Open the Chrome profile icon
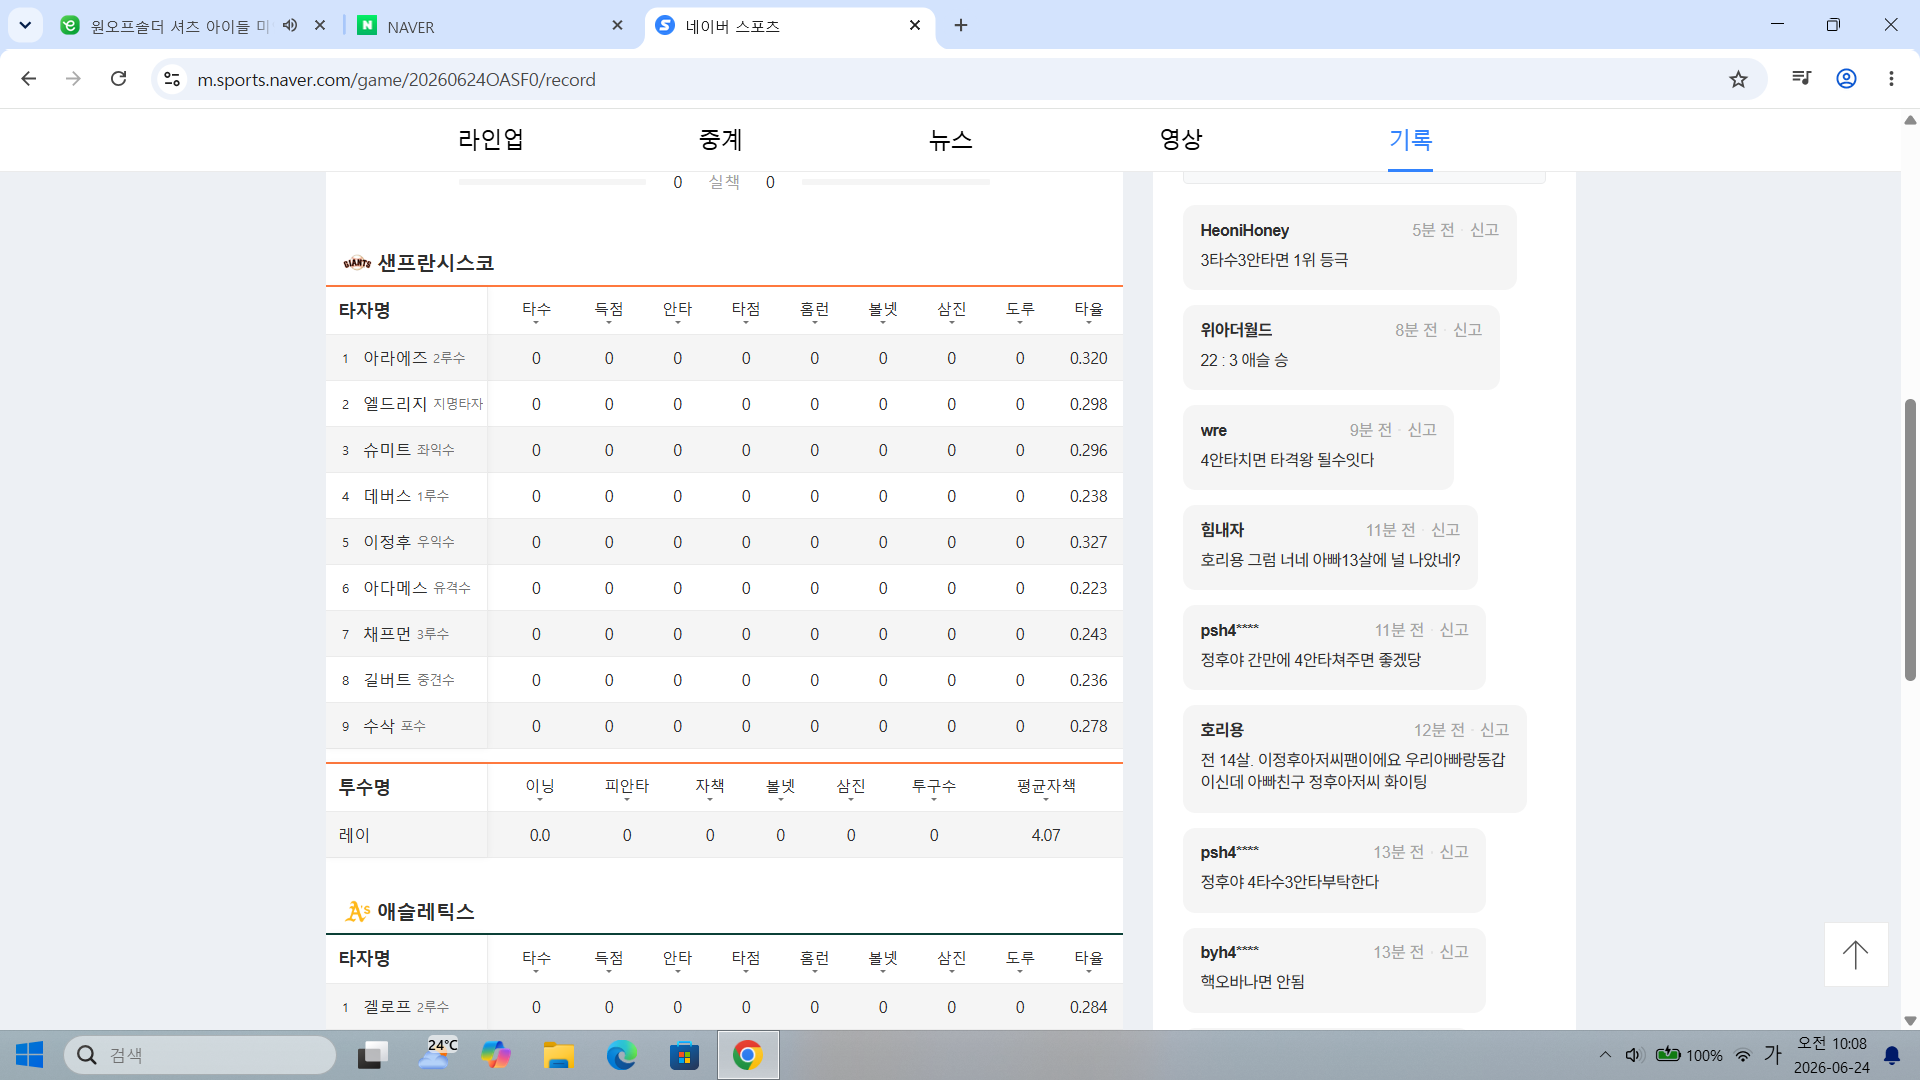 1846,79
